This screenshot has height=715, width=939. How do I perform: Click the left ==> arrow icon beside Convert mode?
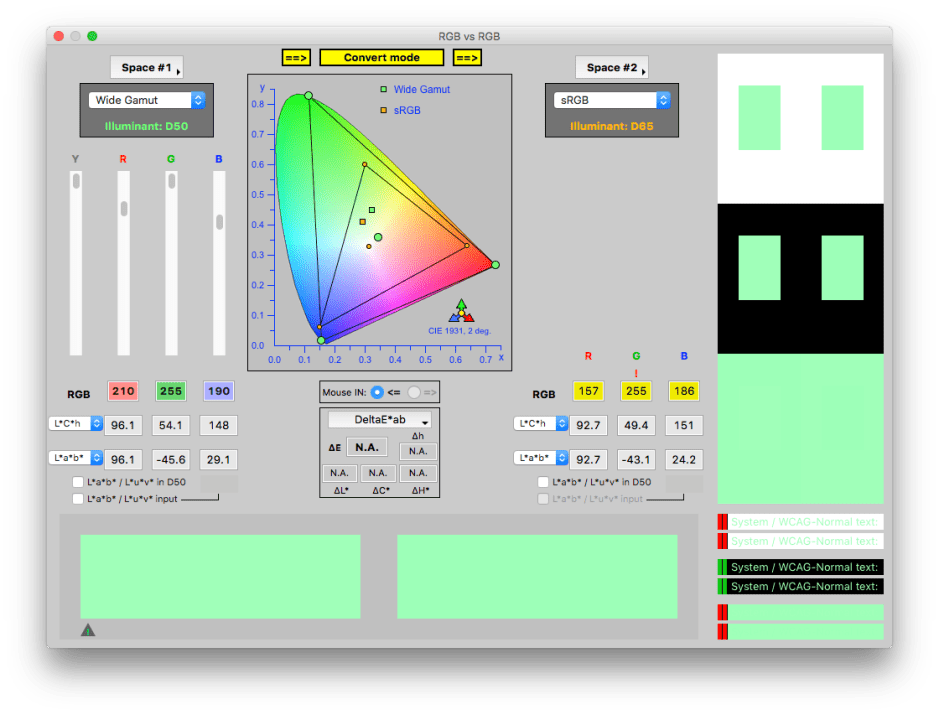[x=296, y=57]
